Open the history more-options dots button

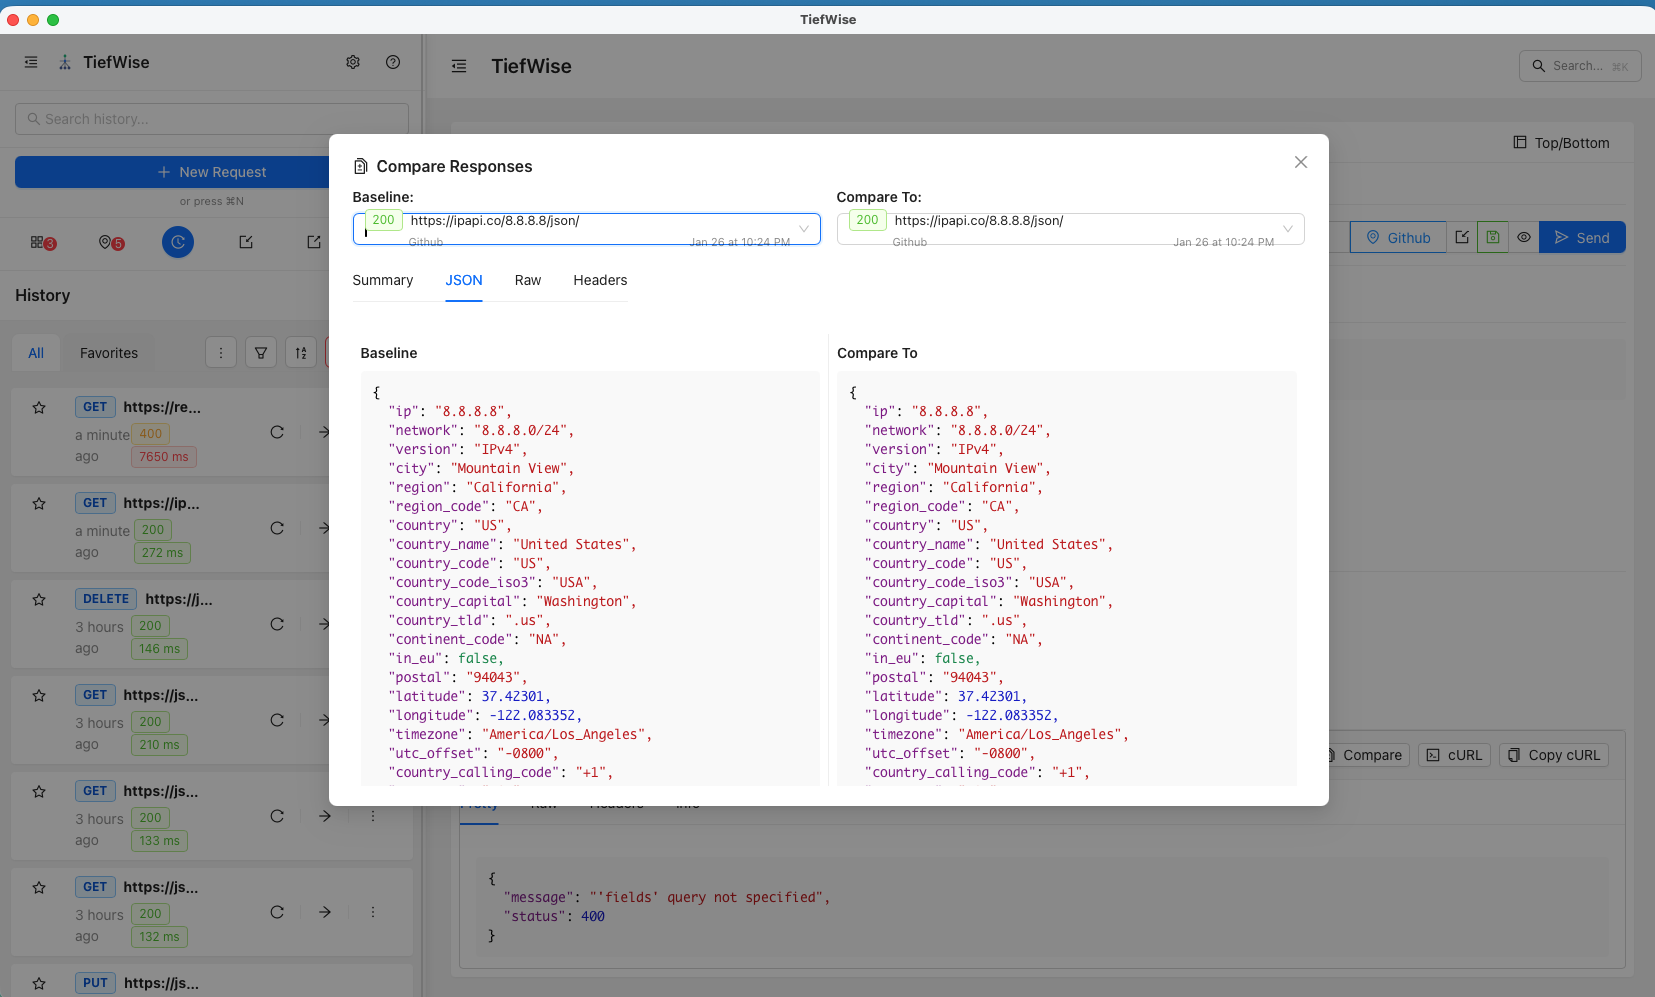click(x=221, y=352)
